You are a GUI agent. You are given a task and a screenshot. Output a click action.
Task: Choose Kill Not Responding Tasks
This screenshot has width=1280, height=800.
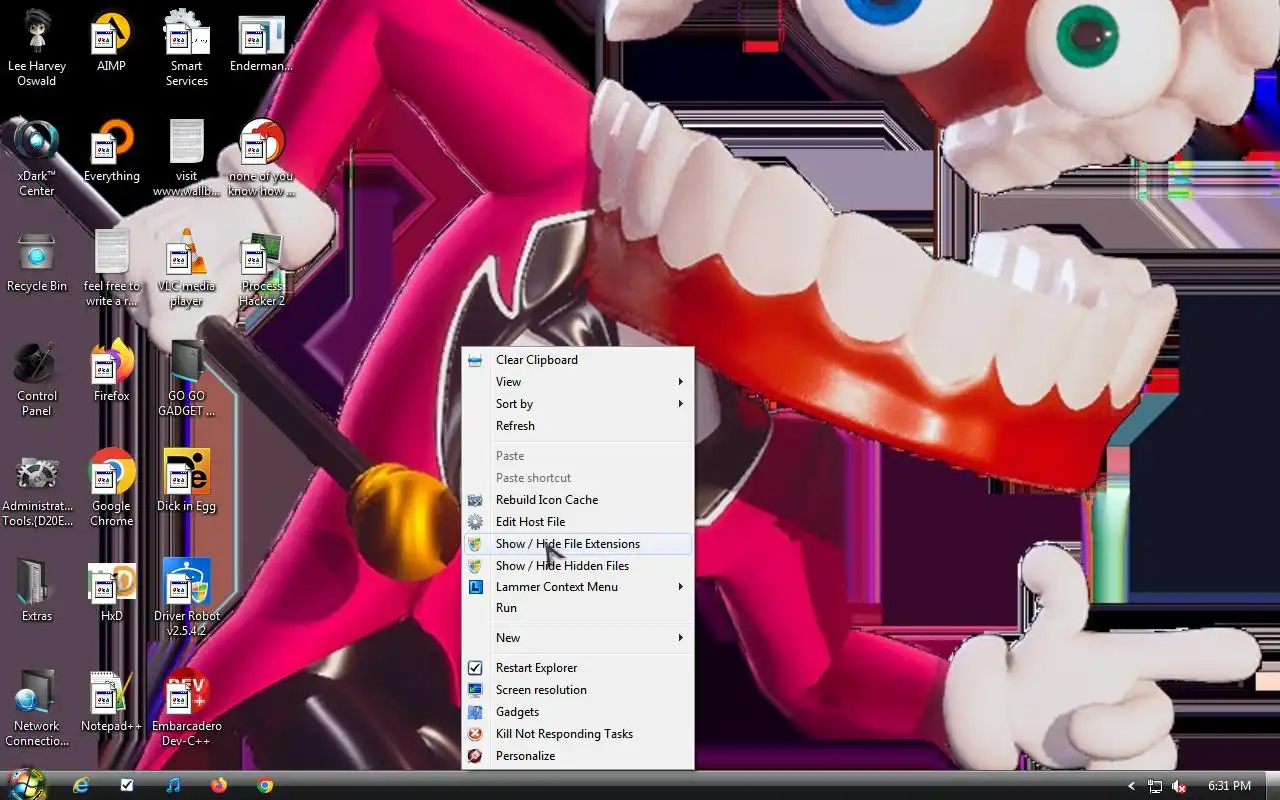pos(578,734)
